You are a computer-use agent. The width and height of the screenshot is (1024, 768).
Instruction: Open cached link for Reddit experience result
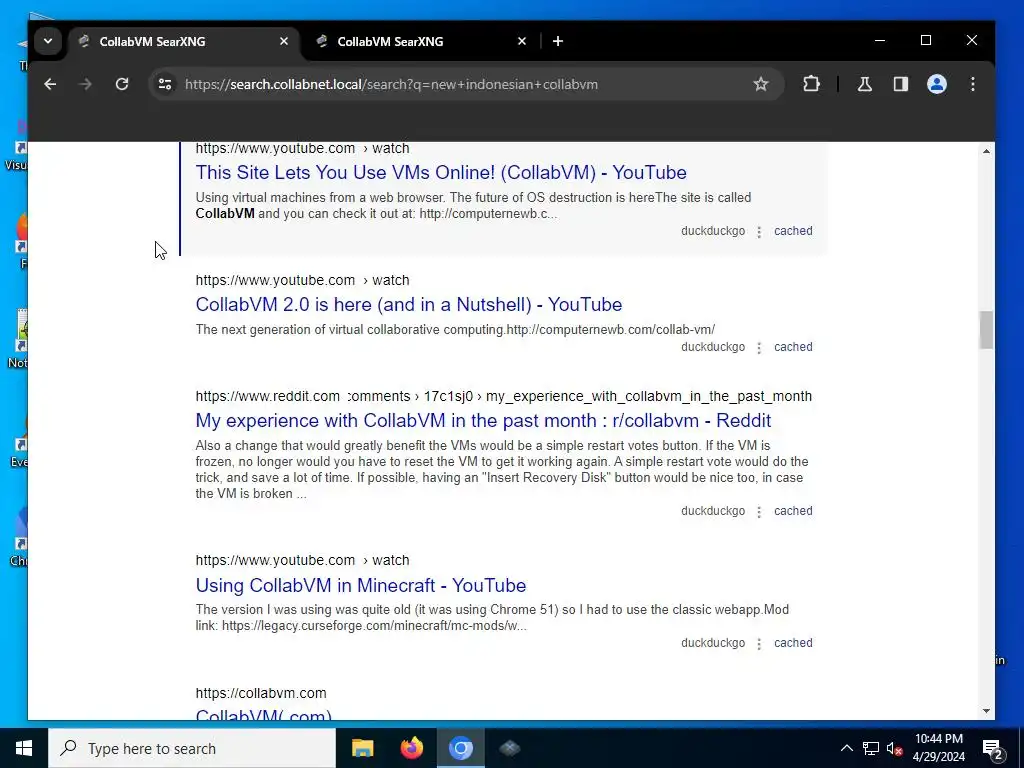(793, 511)
